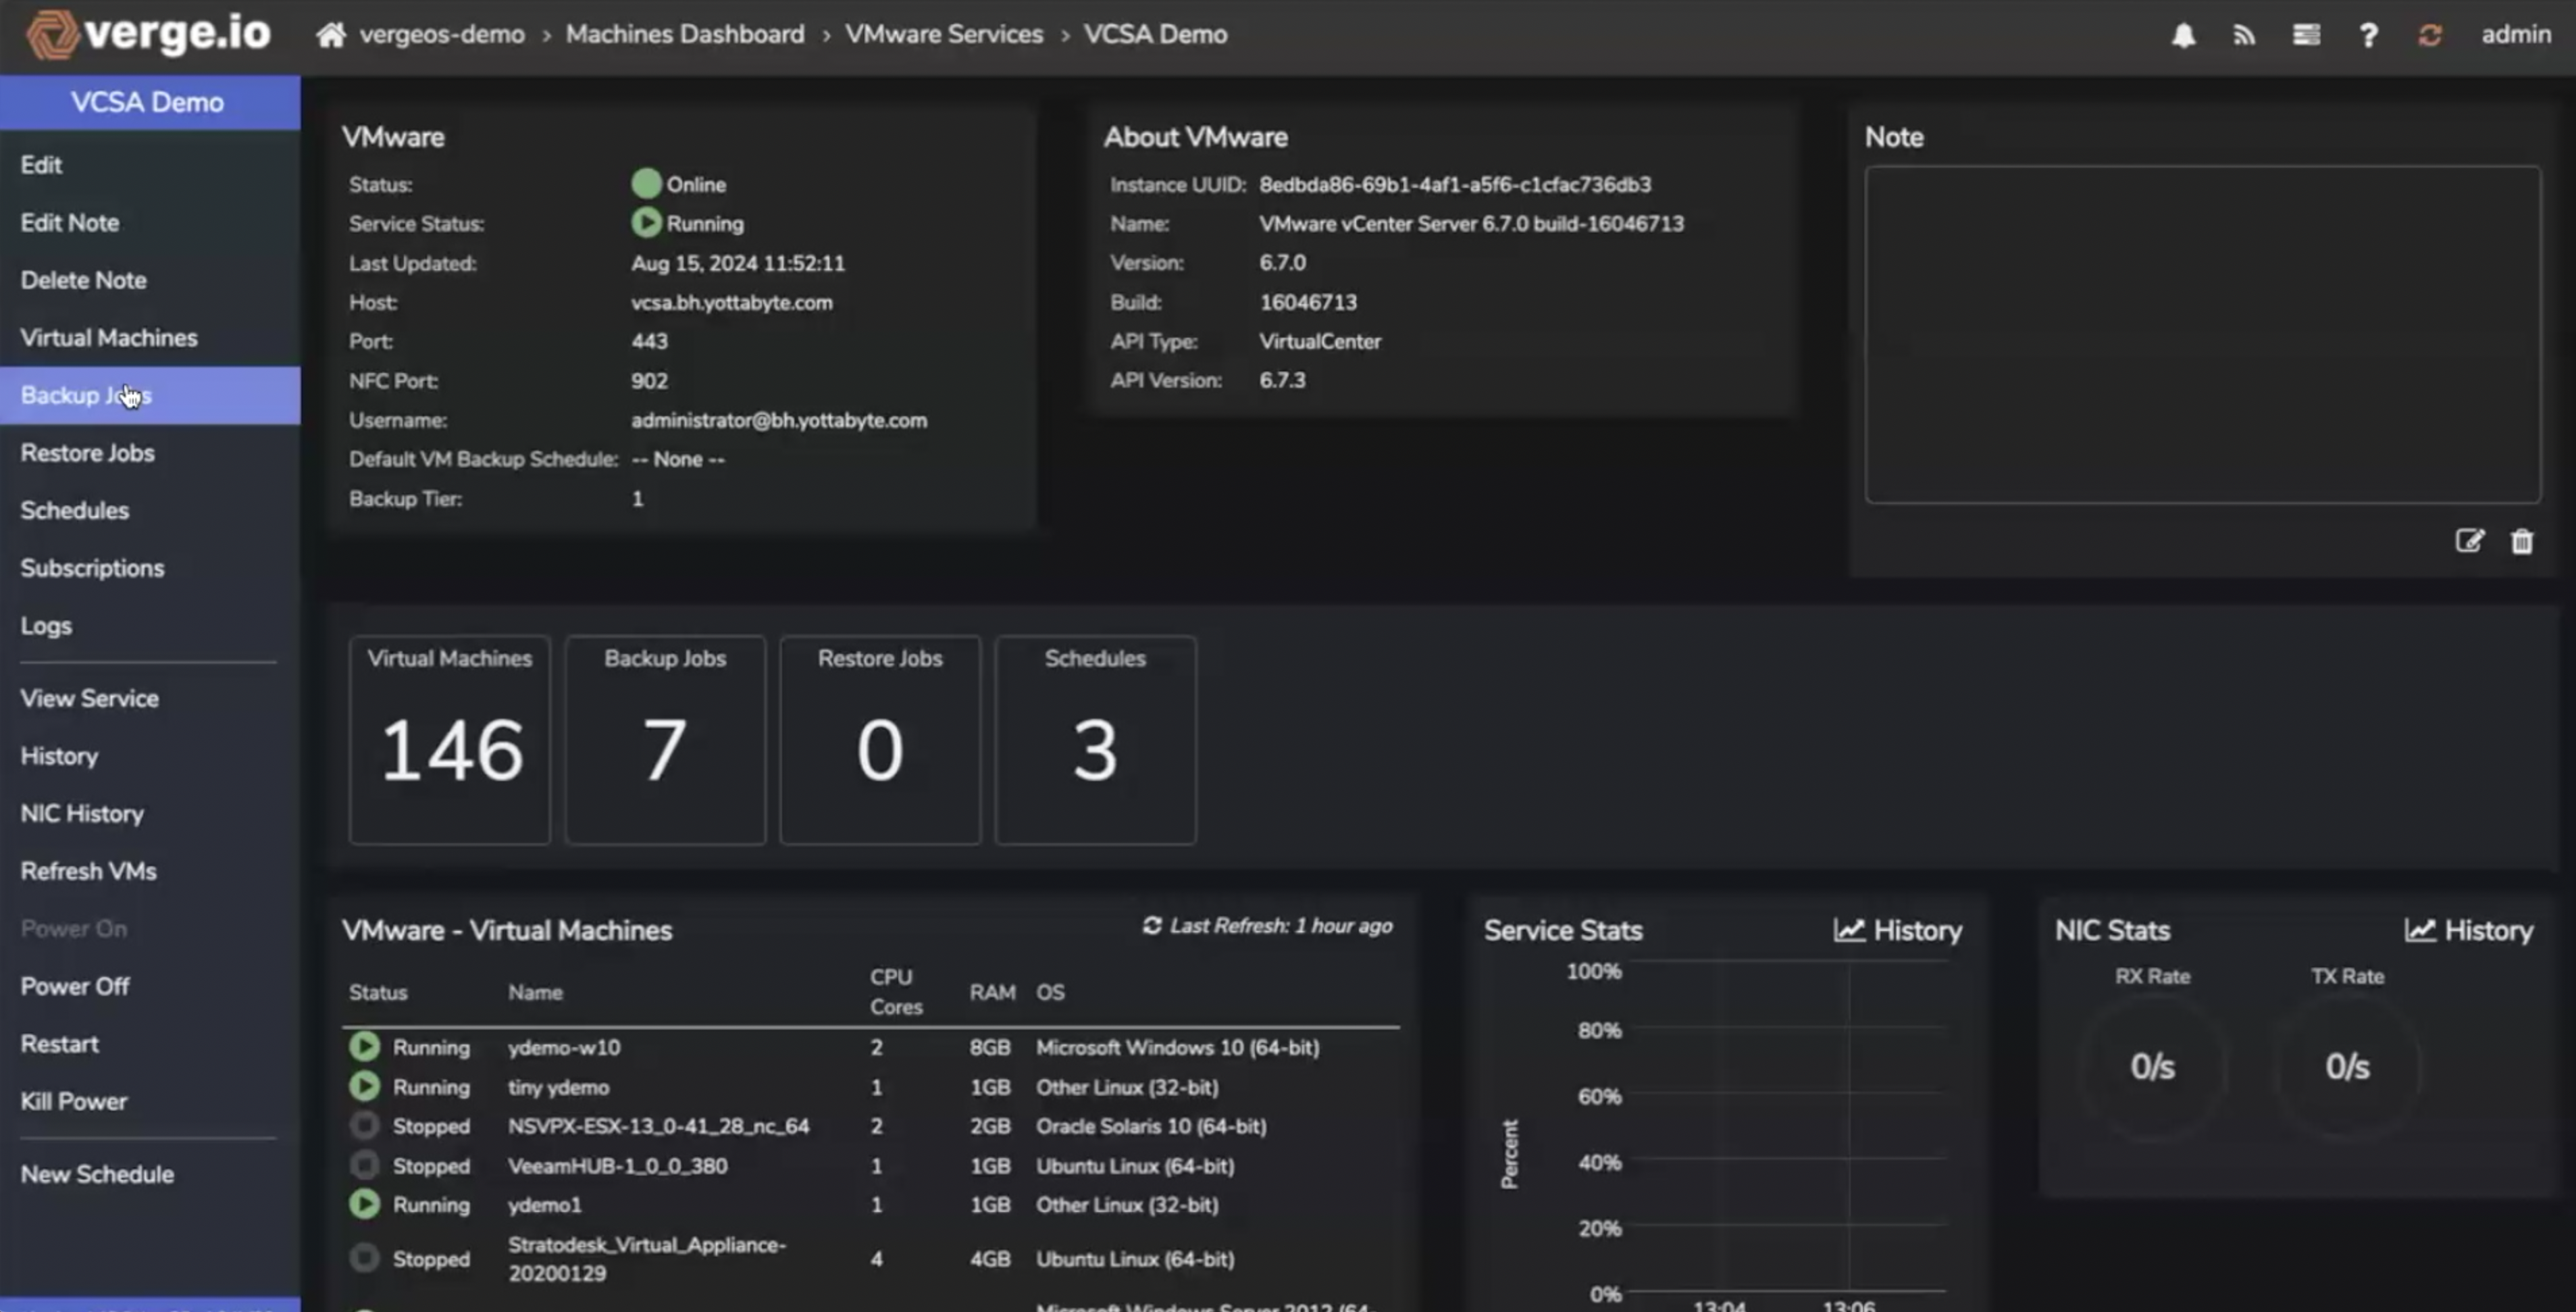
Task: Sort table by RAM column header
Action: (992, 992)
